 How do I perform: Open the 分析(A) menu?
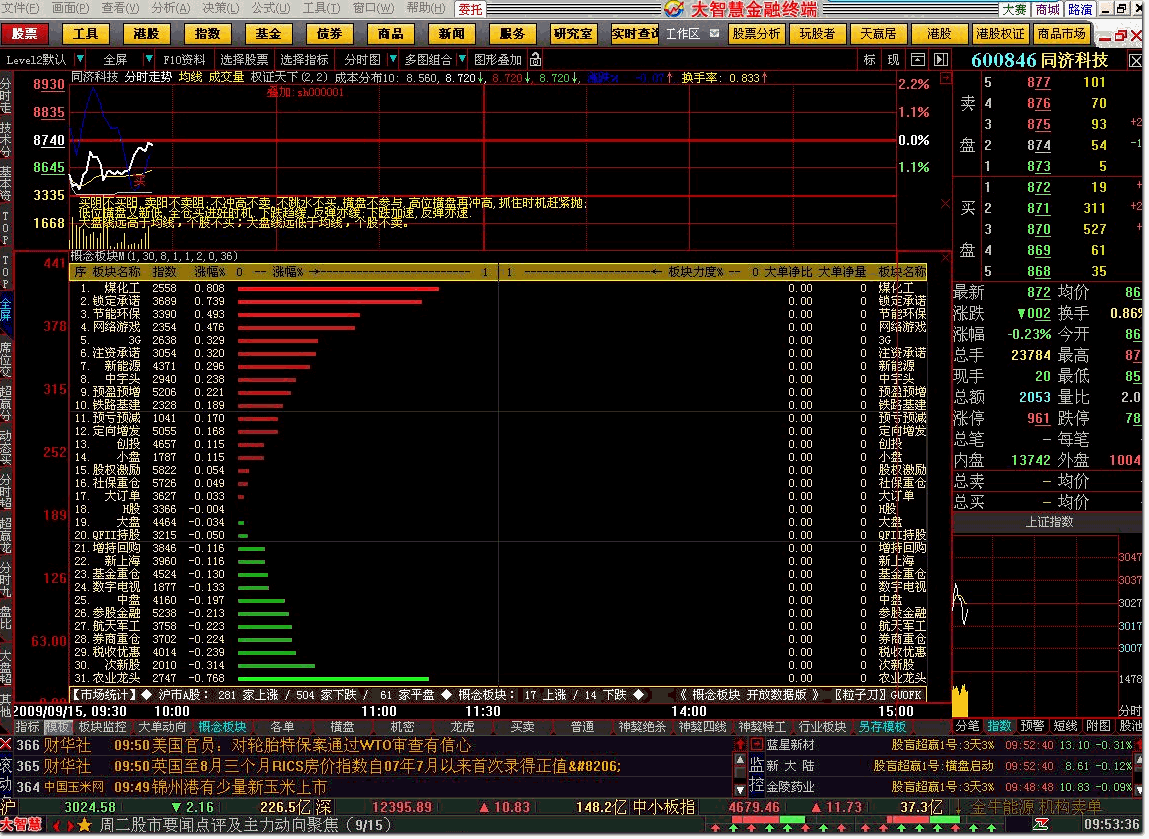[170, 8]
